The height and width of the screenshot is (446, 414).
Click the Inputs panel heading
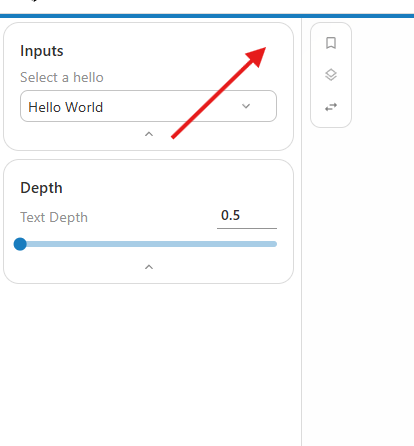click(x=42, y=51)
